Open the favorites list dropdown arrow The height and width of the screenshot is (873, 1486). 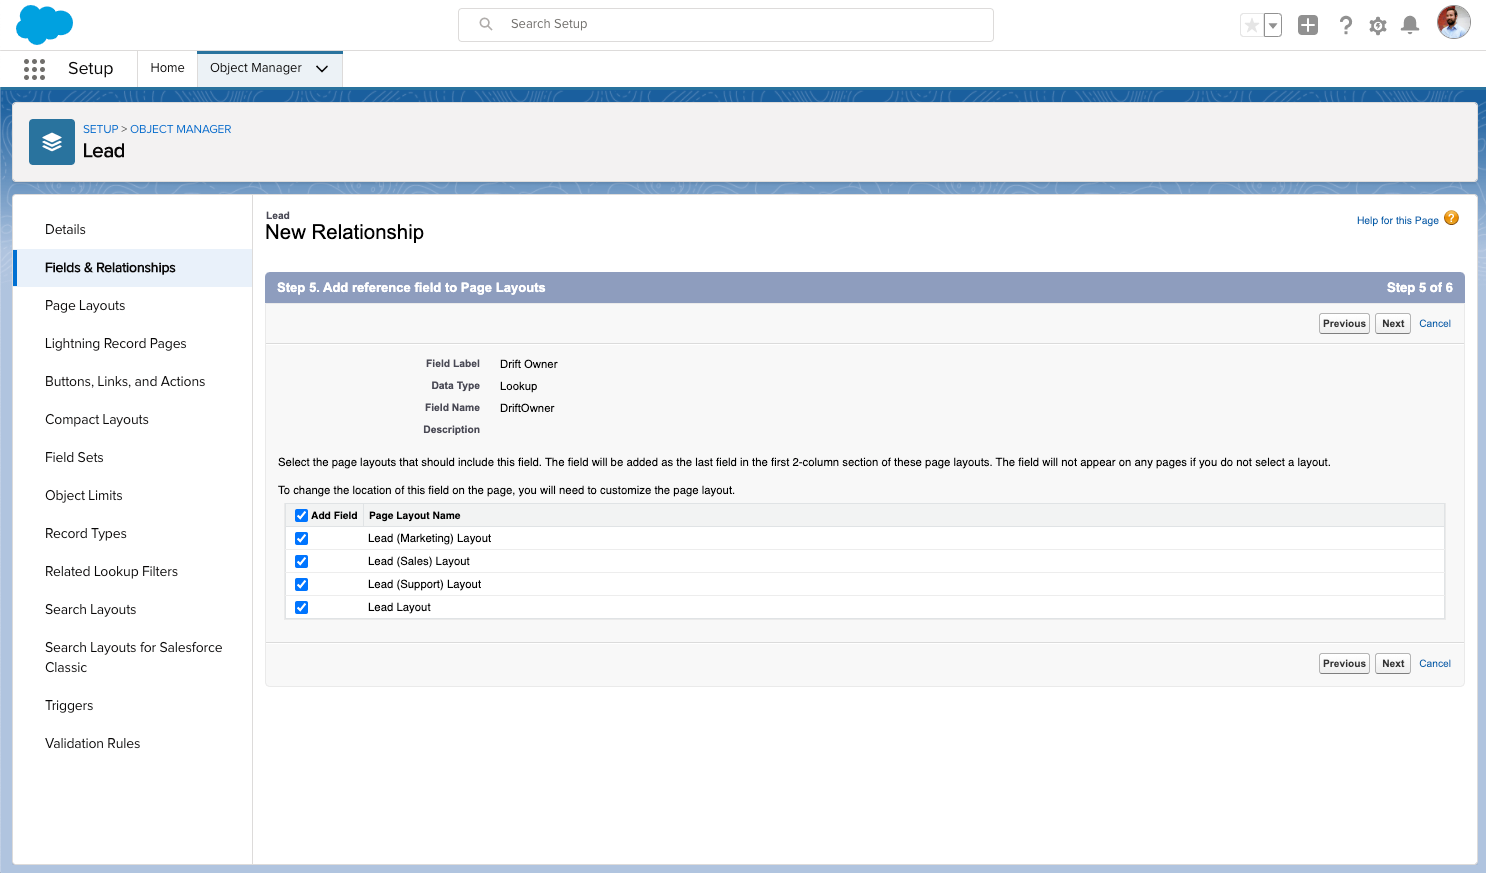pyautogui.click(x=1273, y=25)
